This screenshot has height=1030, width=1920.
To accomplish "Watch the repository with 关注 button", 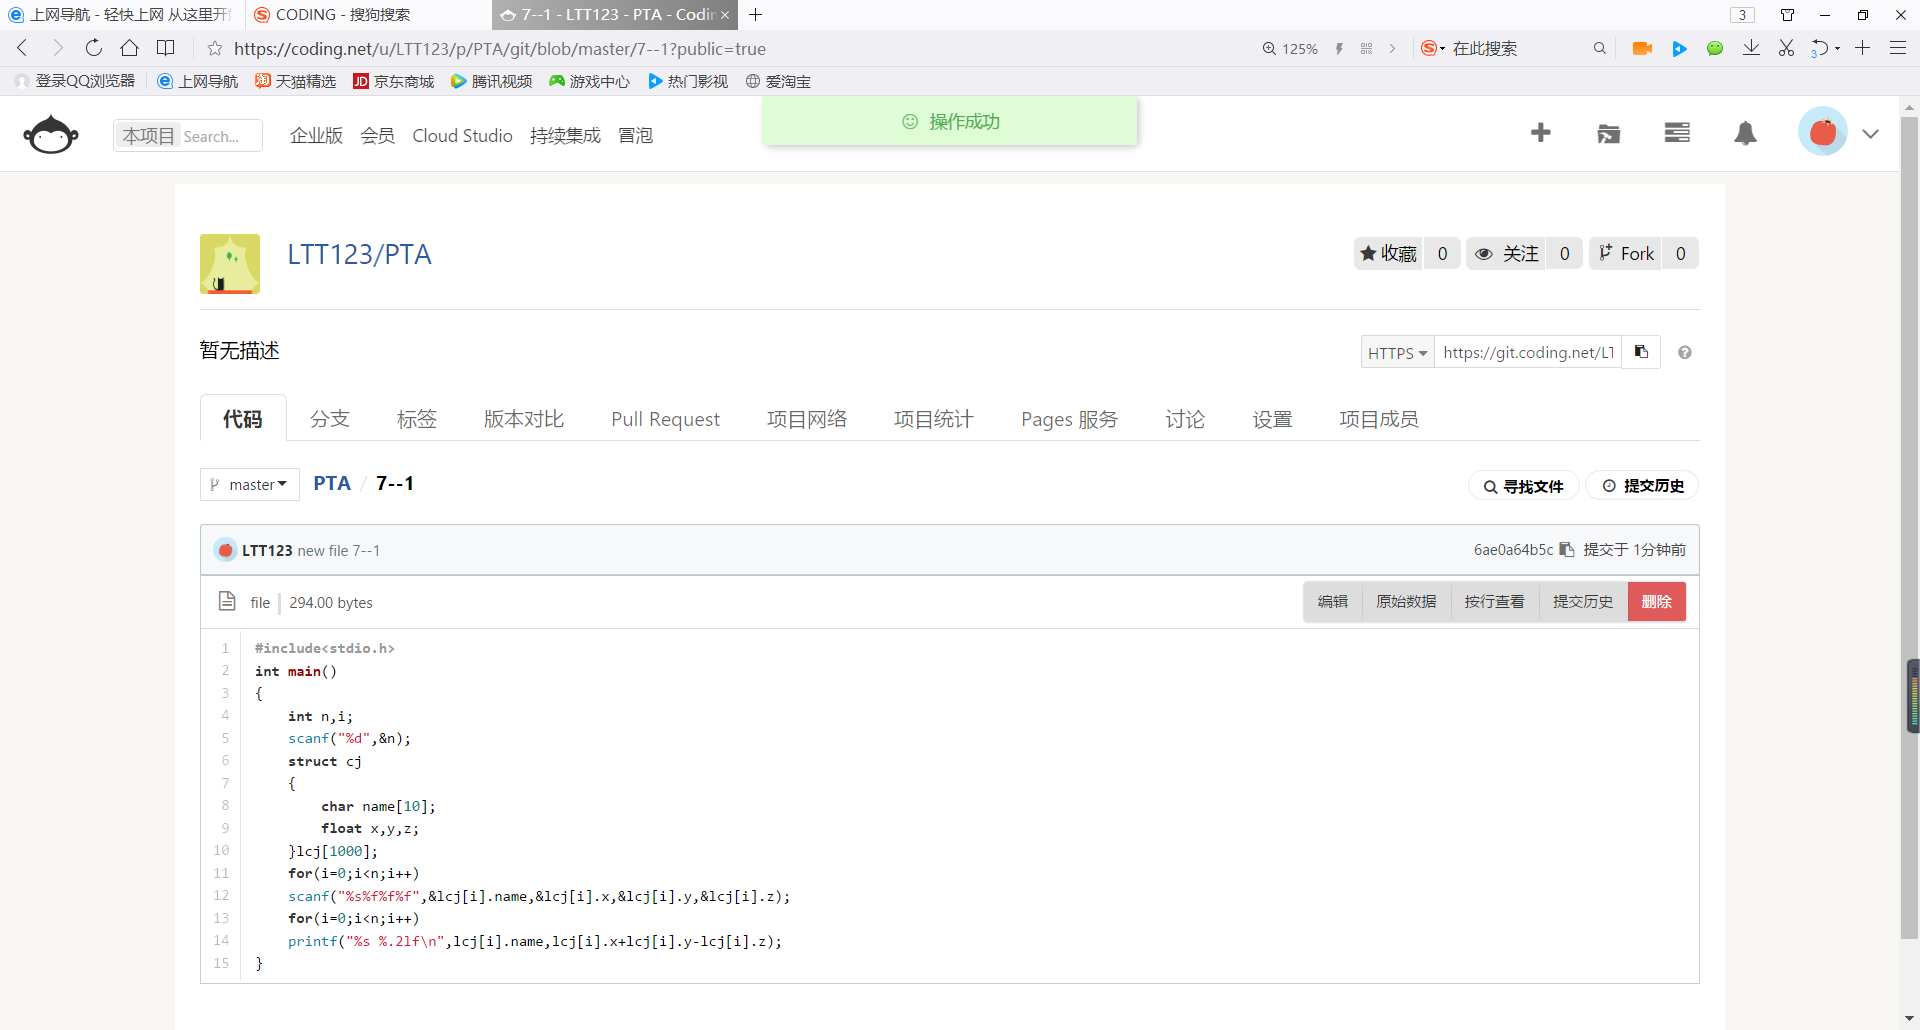I will point(1506,254).
